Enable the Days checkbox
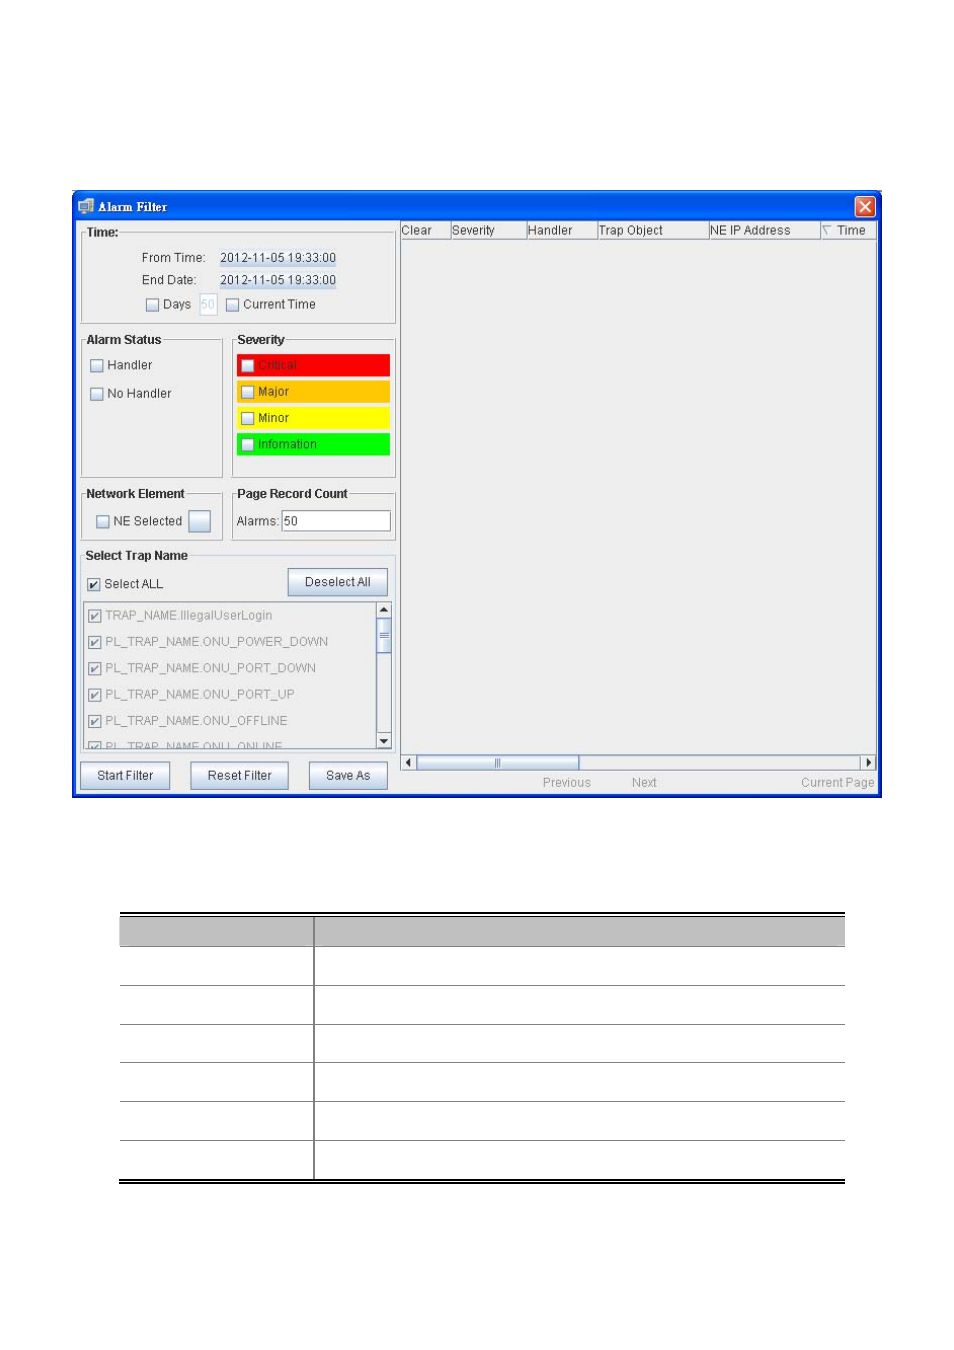 click(153, 305)
